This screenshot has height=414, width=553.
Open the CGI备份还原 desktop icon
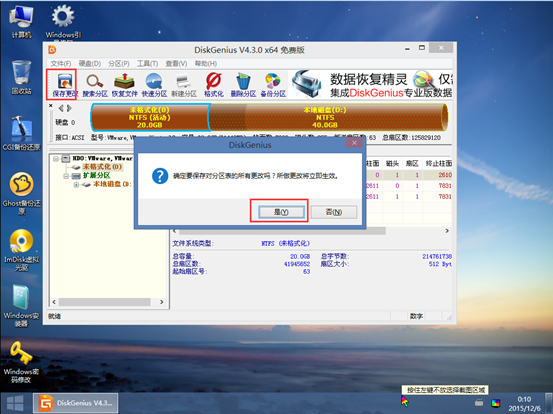point(21,133)
